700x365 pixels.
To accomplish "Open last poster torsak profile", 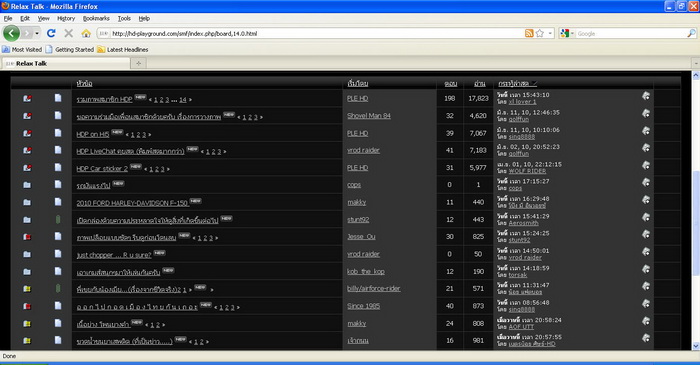I will 518,275.
